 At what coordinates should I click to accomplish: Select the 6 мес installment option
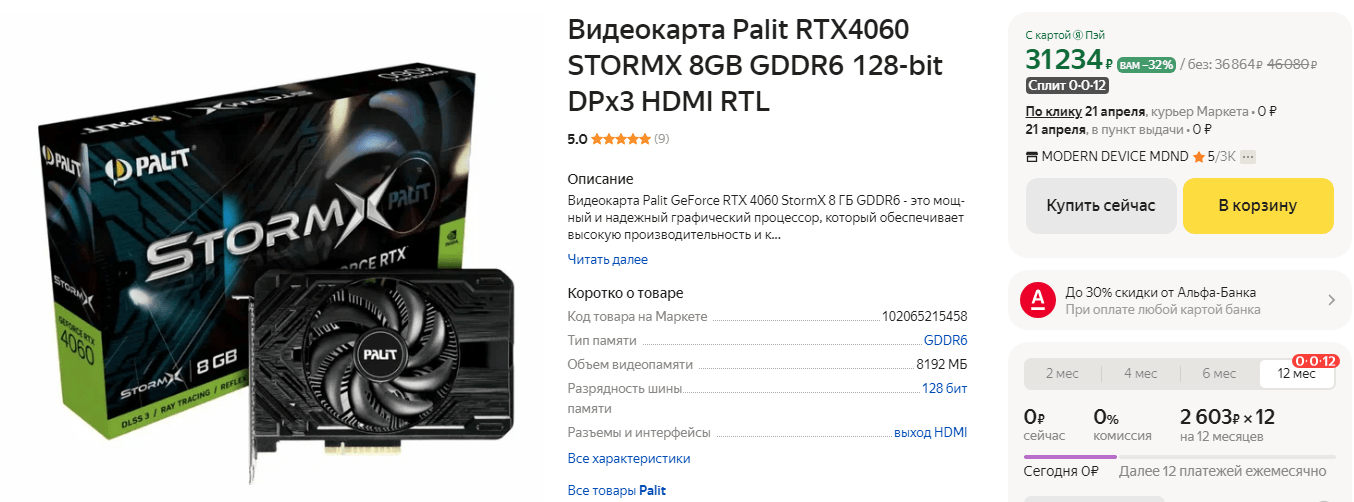tap(1219, 373)
